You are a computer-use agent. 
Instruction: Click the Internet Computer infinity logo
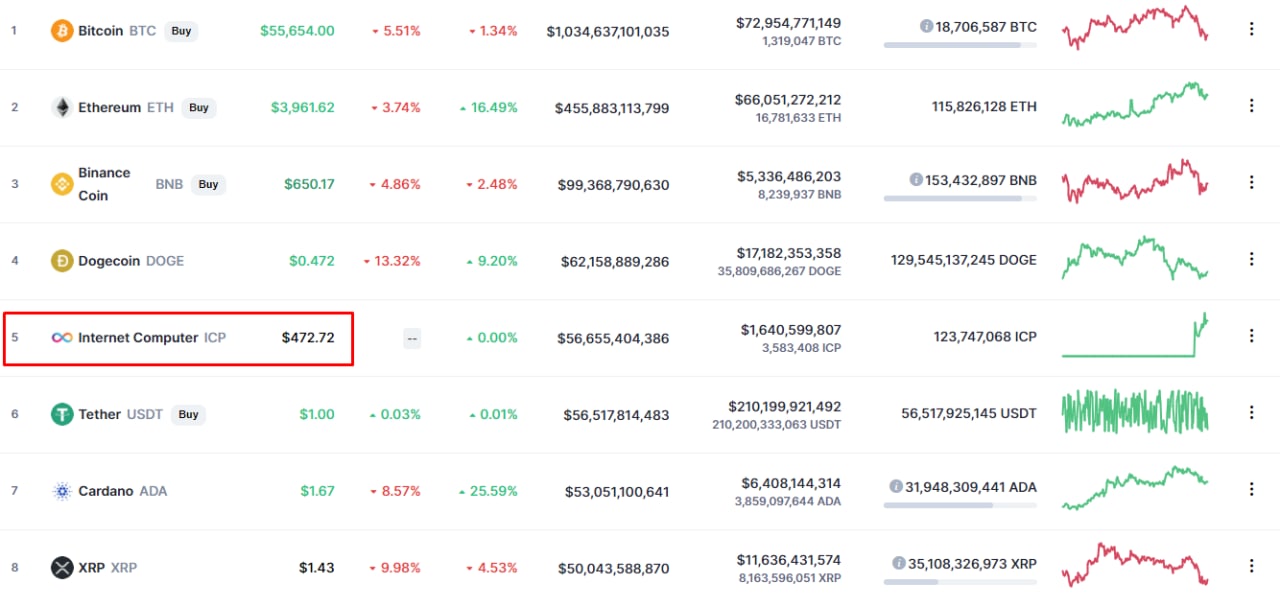(x=62, y=338)
